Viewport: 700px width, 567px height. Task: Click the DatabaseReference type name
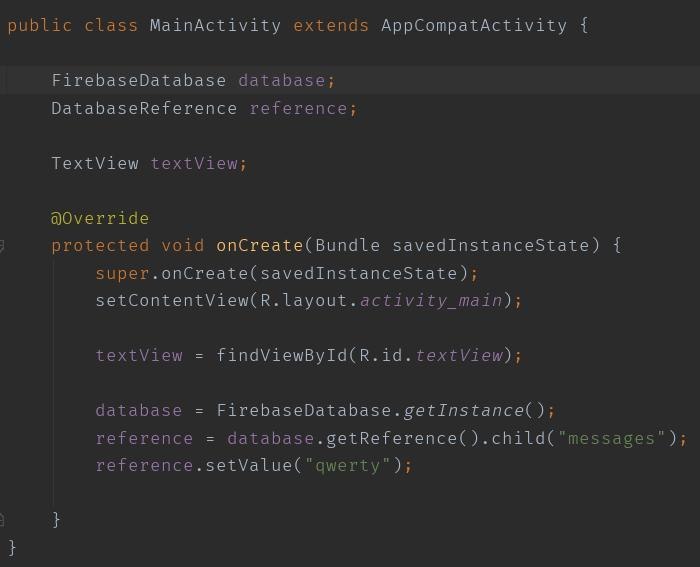click(144, 108)
